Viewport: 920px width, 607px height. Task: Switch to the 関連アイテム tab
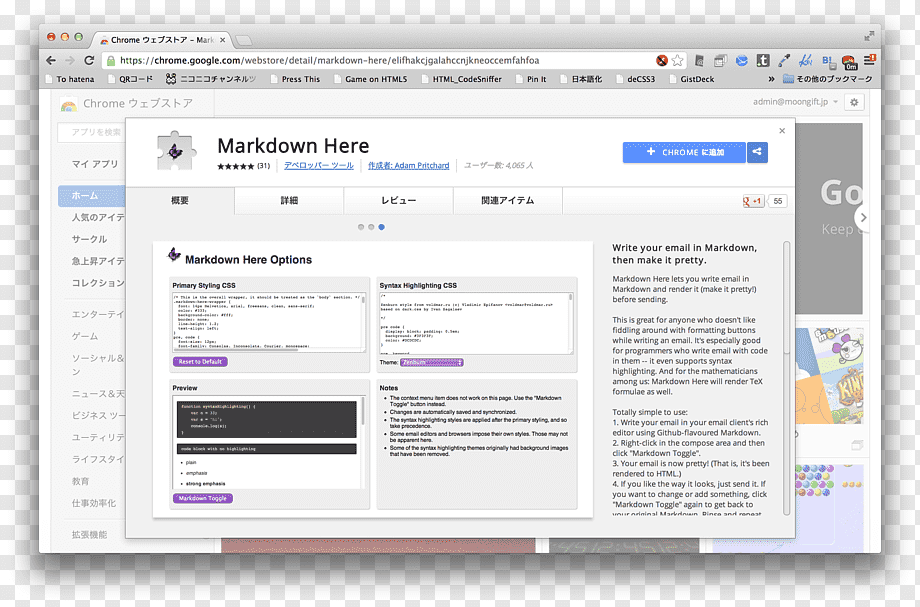[508, 201]
